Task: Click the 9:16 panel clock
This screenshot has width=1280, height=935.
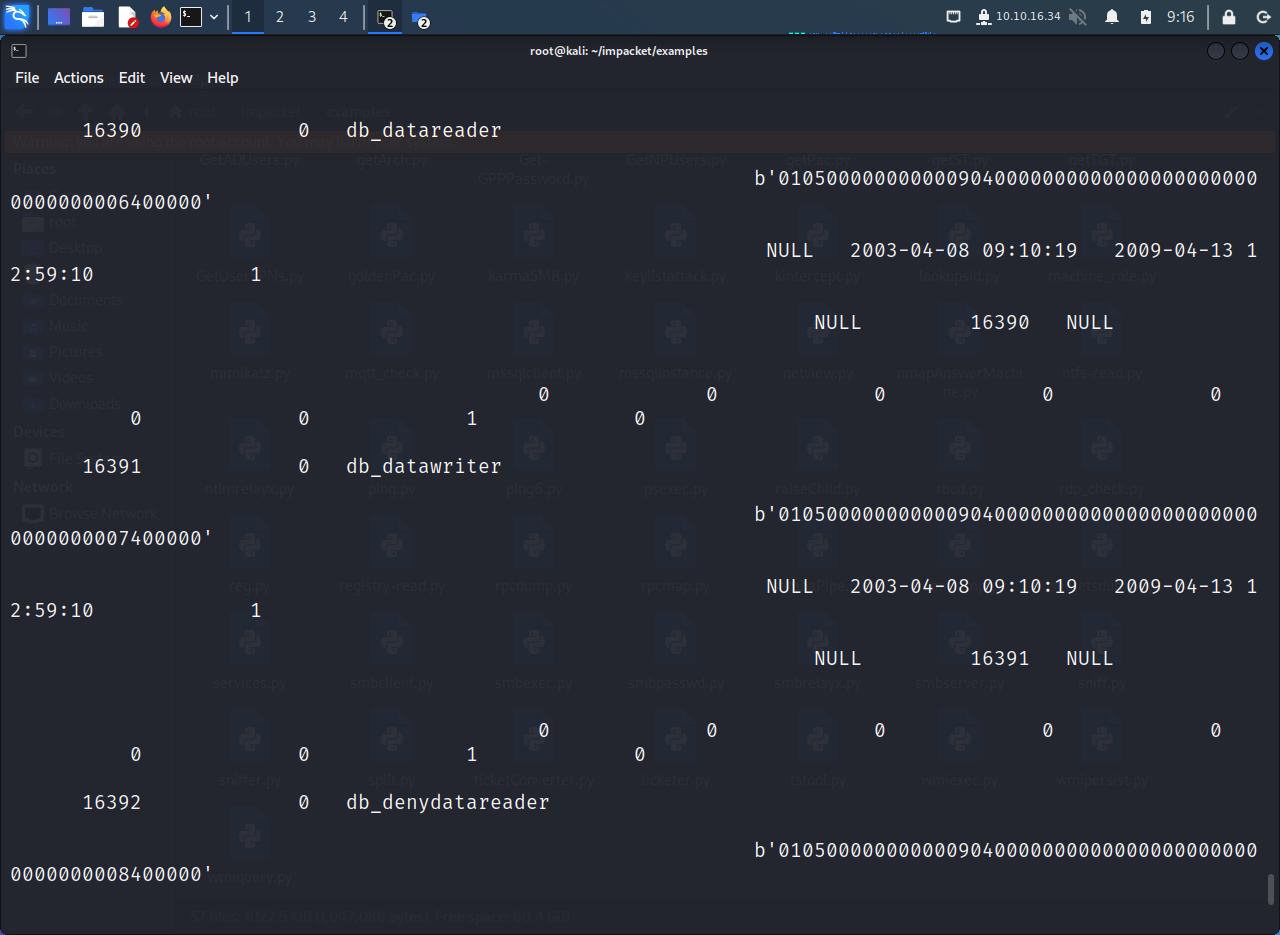Action: (x=1181, y=17)
